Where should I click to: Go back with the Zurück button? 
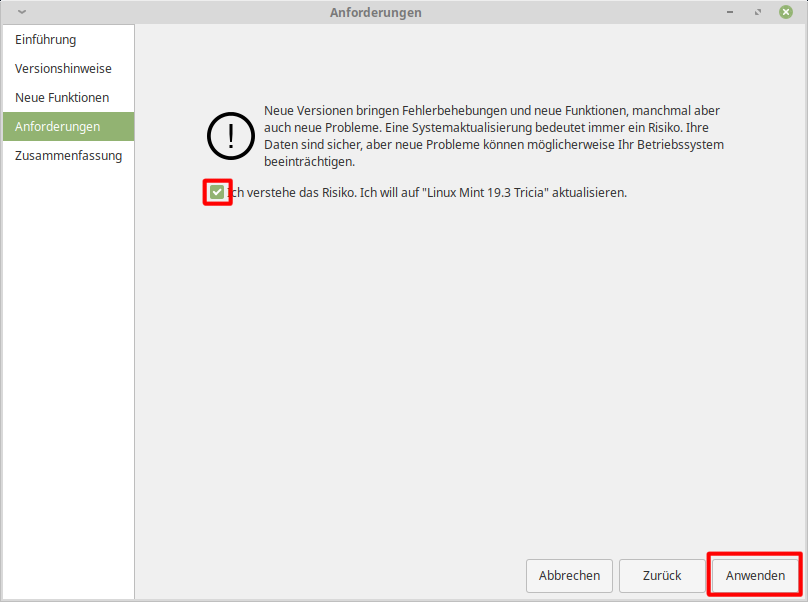tap(662, 575)
